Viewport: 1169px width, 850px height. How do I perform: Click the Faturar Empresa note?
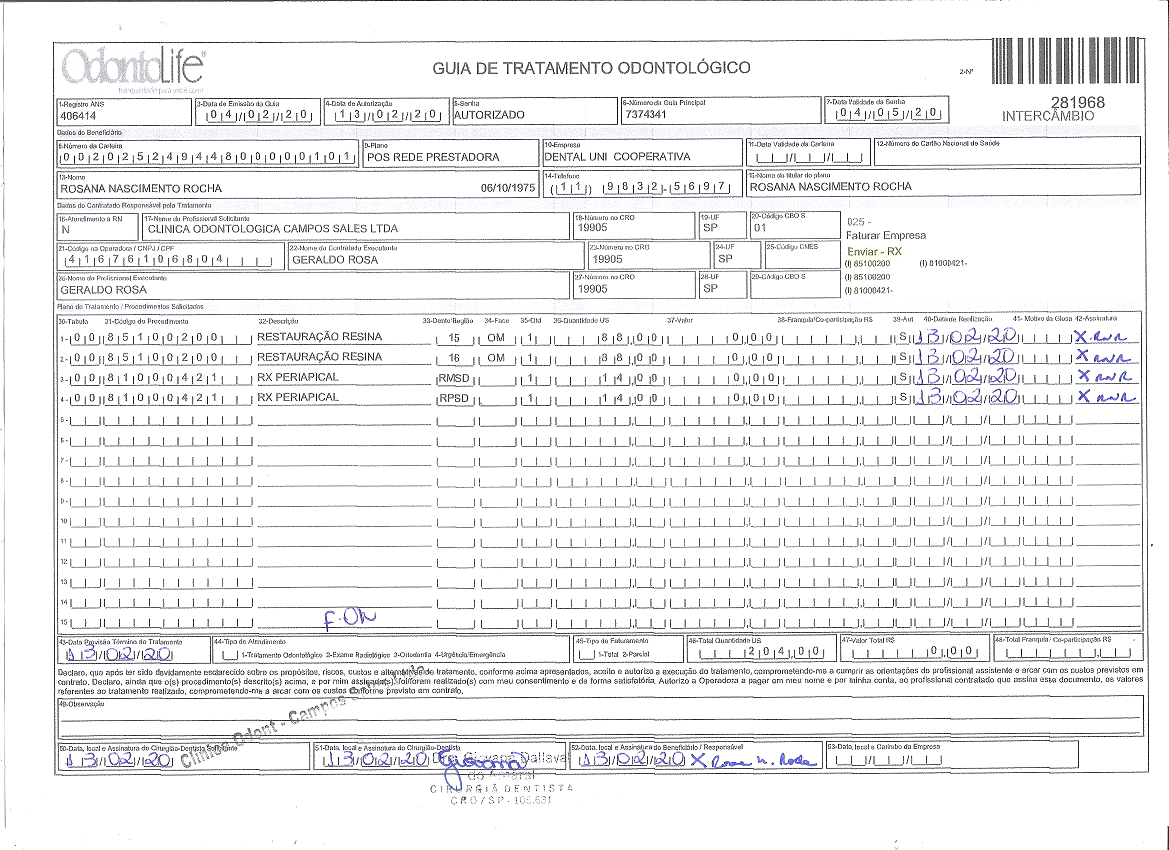click(886, 236)
